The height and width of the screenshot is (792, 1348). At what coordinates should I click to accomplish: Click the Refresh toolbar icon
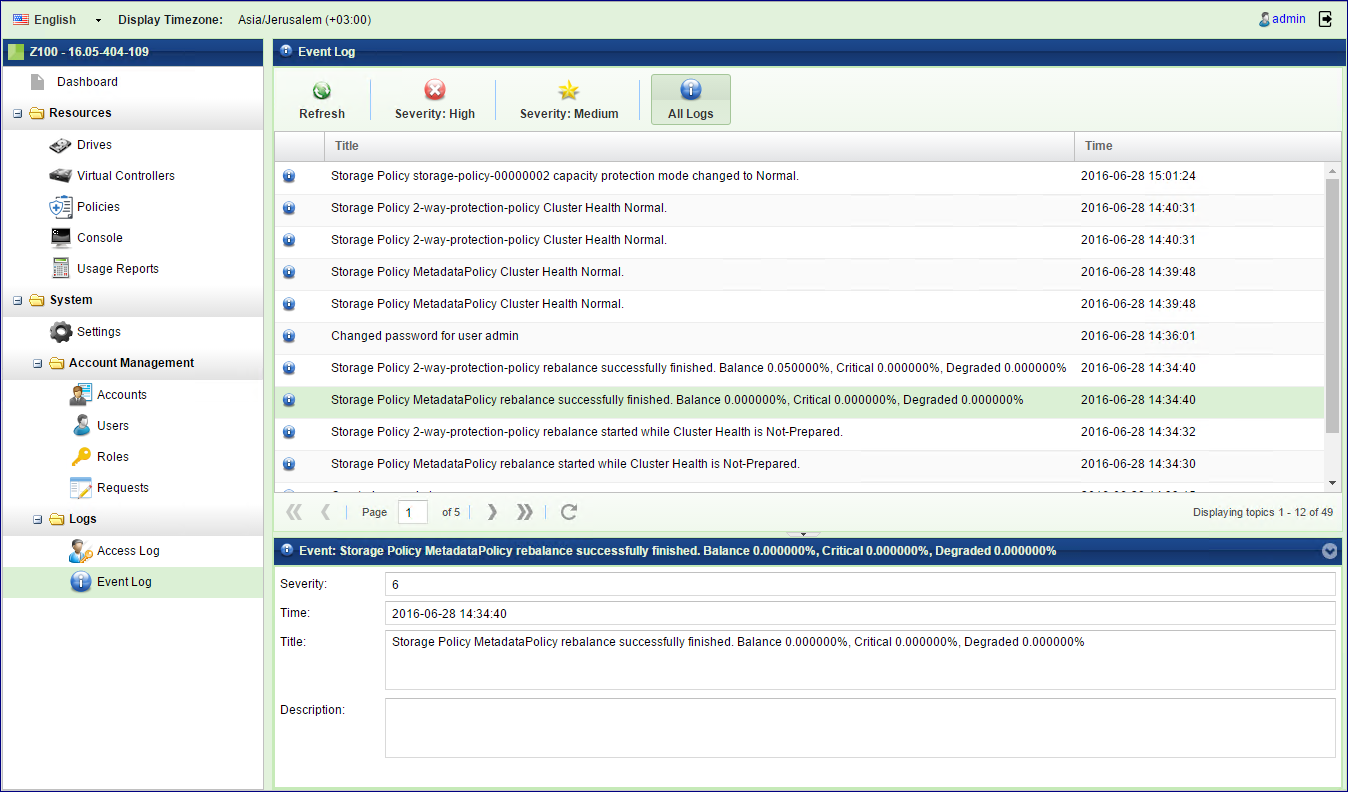pos(322,100)
